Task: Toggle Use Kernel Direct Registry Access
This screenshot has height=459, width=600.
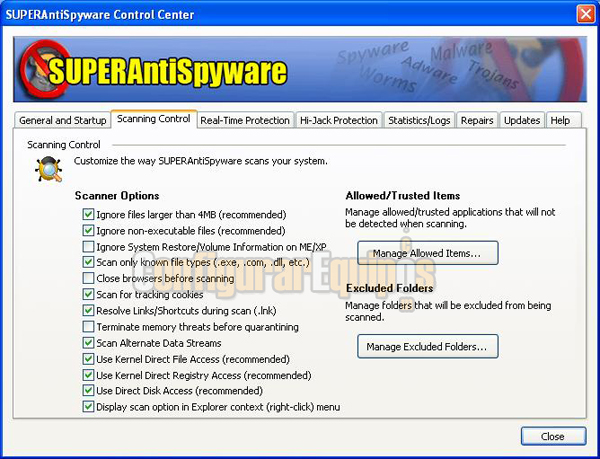Action: (x=88, y=375)
